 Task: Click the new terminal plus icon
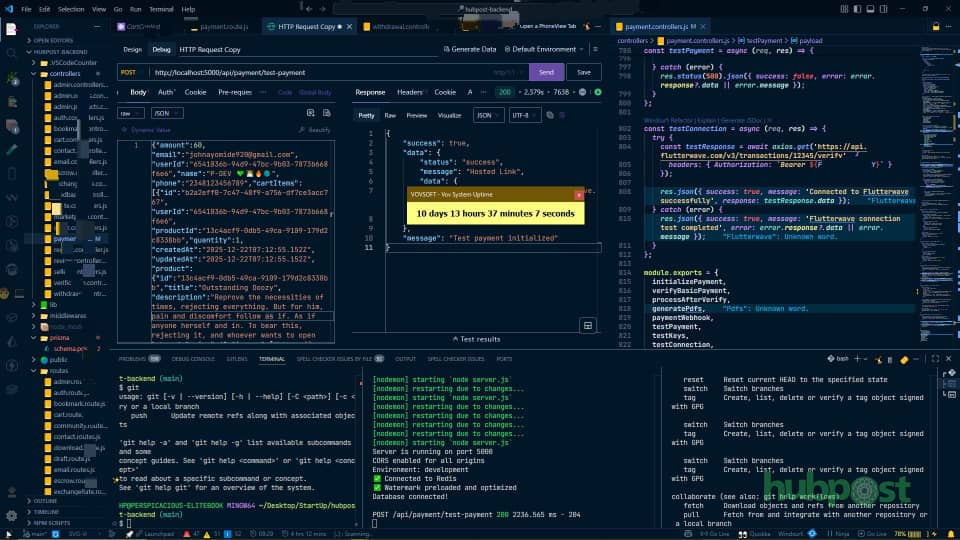857,359
